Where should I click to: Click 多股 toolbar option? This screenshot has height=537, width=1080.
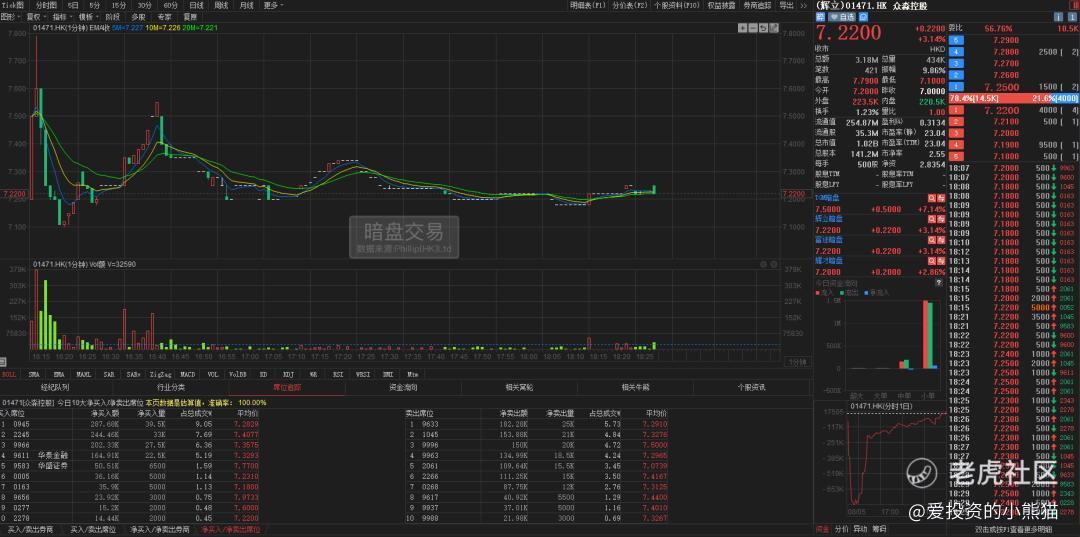click(138, 17)
